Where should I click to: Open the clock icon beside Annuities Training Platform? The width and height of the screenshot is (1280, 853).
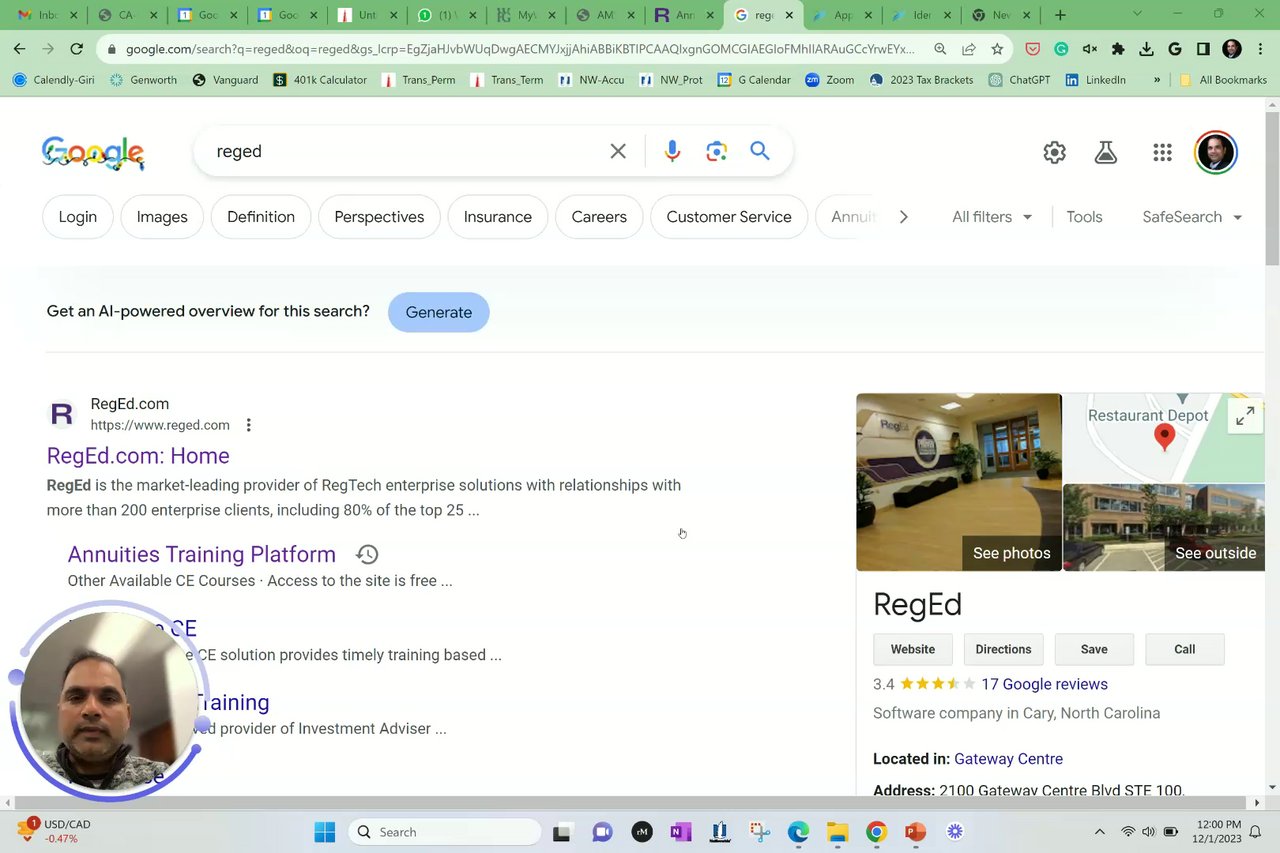point(367,554)
